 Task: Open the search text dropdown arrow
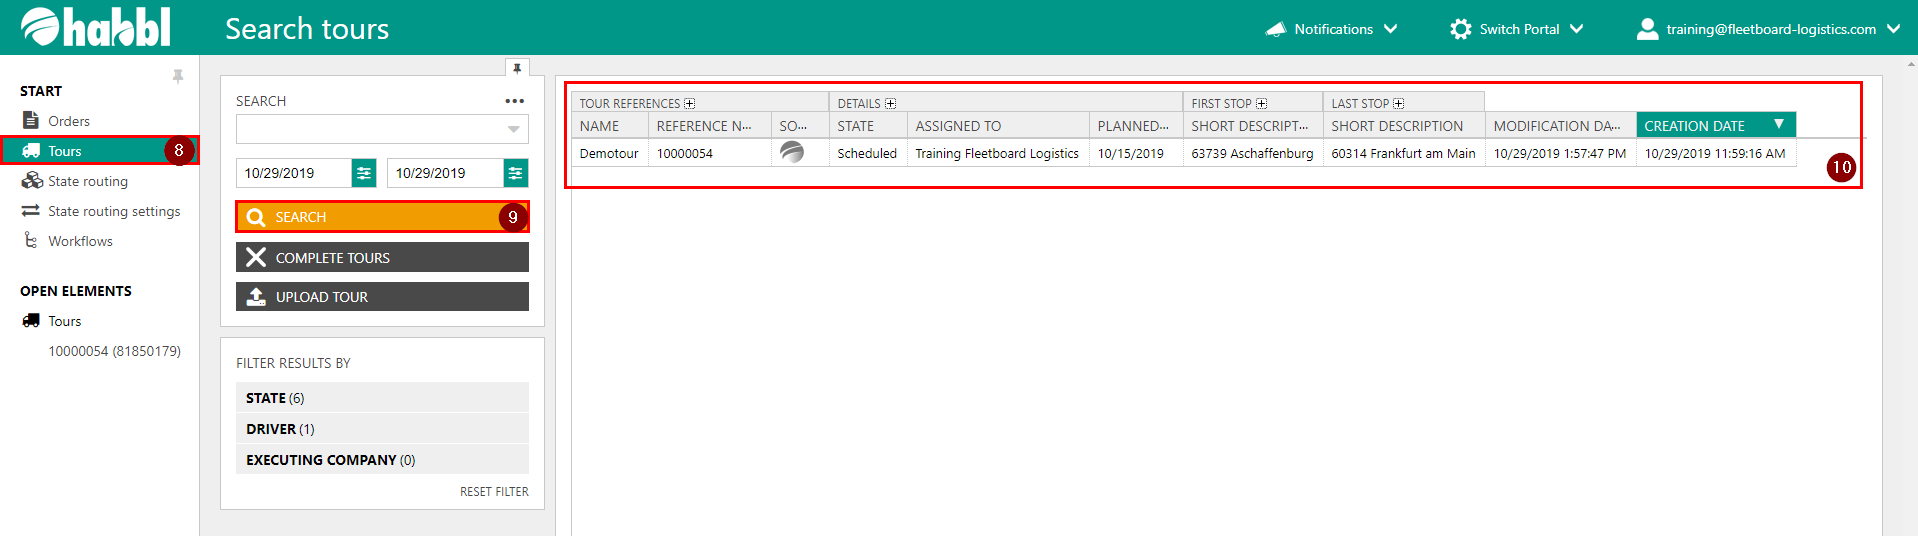coord(513,129)
